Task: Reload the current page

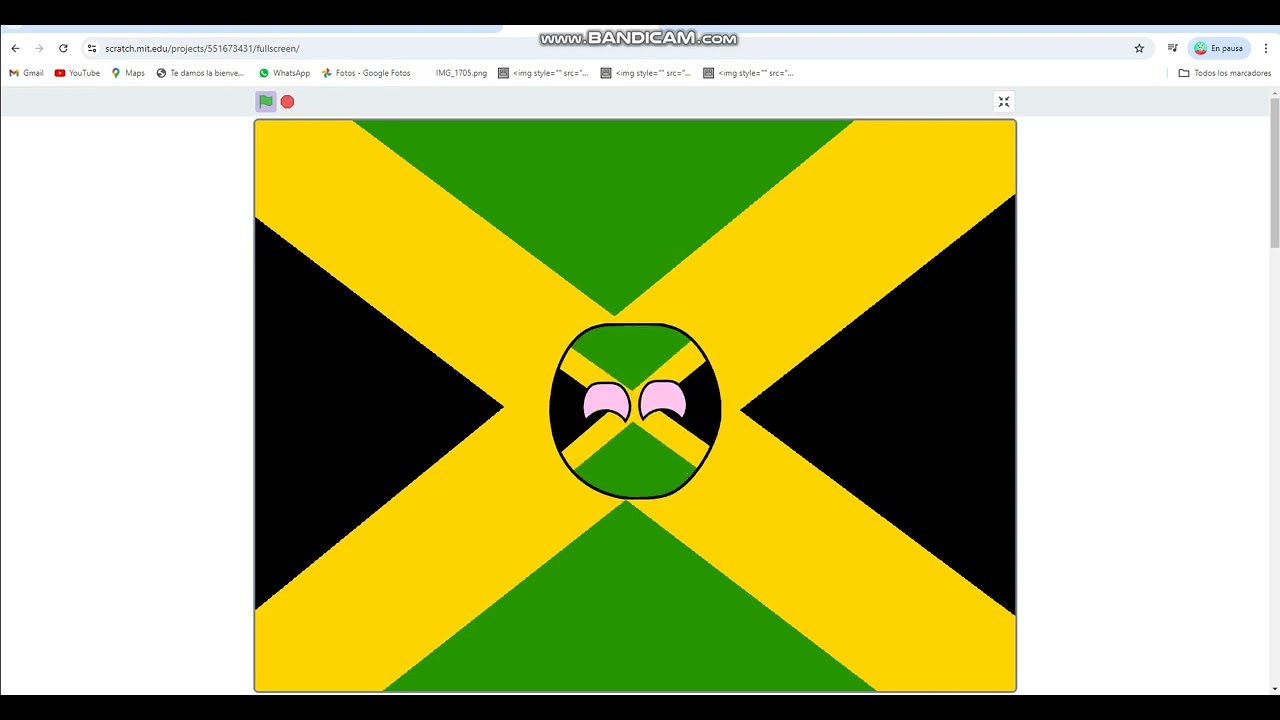Action: click(x=63, y=48)
